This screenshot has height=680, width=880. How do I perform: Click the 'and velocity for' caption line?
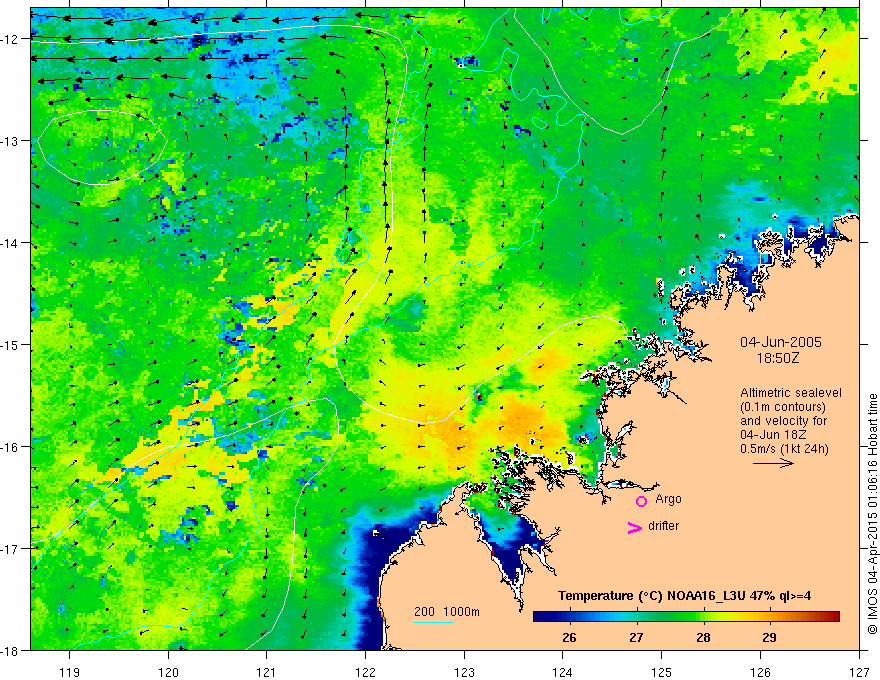pos(783,421)
